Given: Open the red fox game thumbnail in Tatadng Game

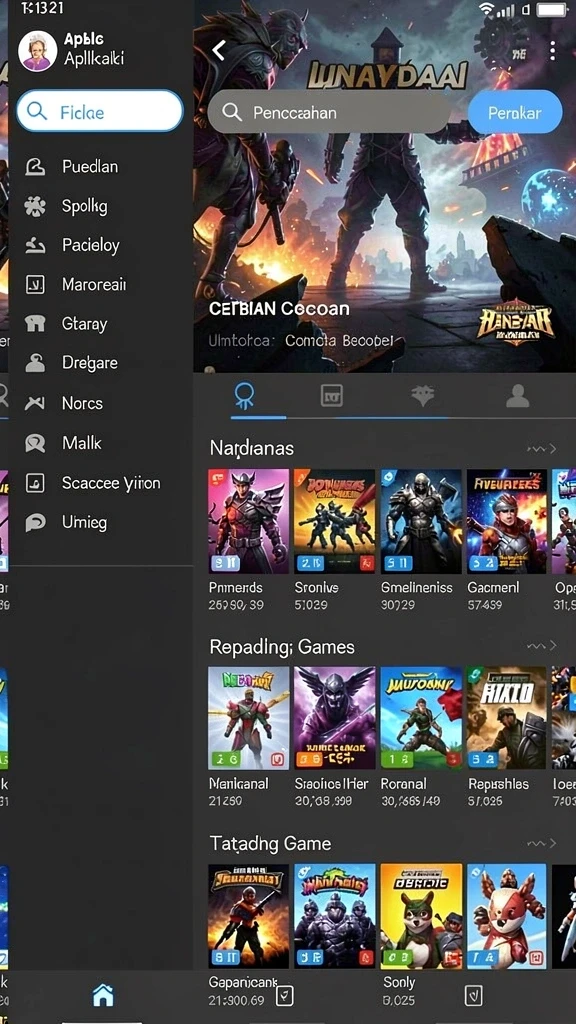Looking at the screenshot, I should click(507, 916).
